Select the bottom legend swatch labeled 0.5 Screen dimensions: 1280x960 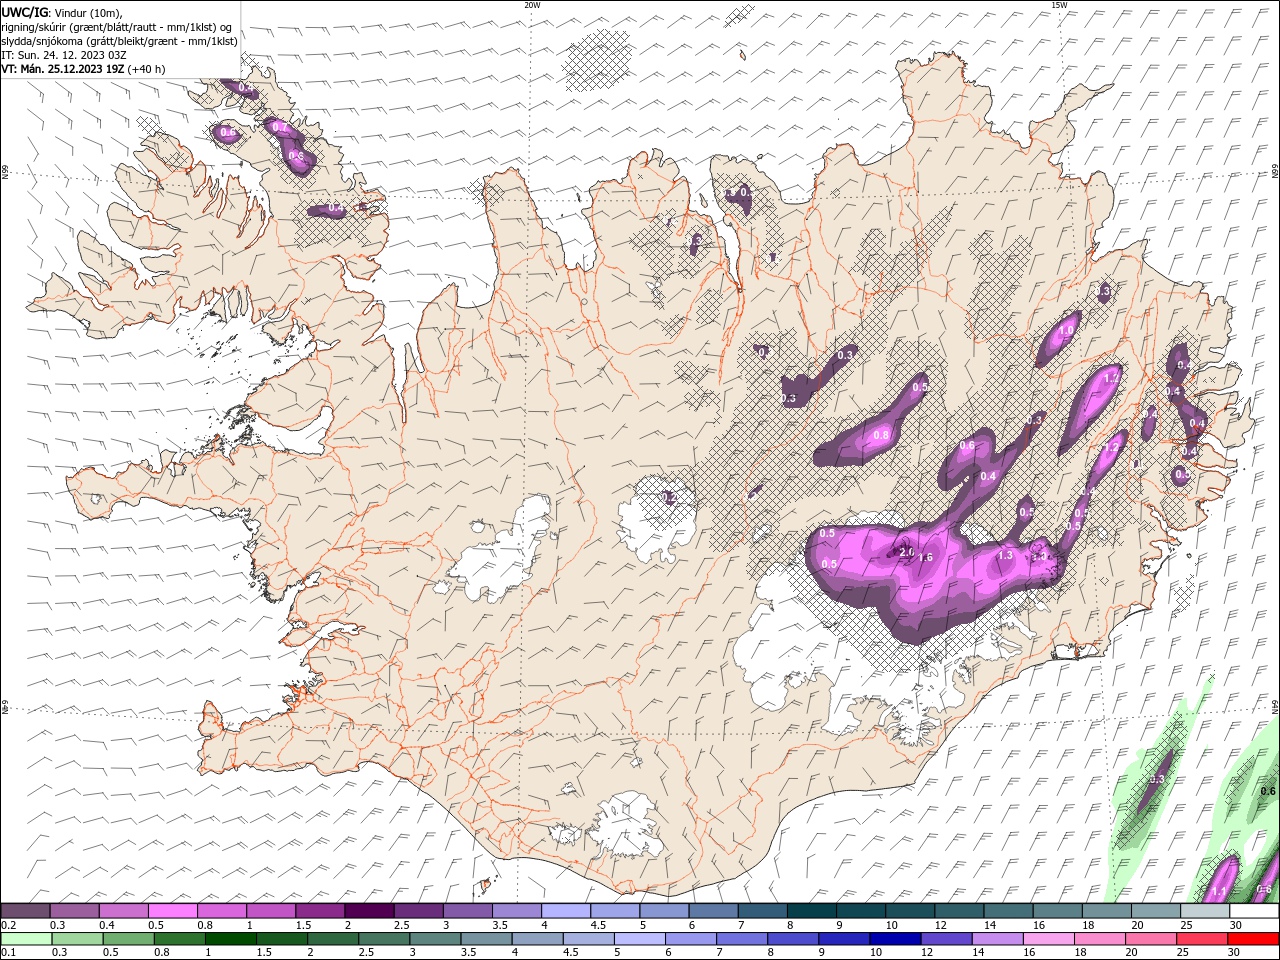(x=128, y=939)
